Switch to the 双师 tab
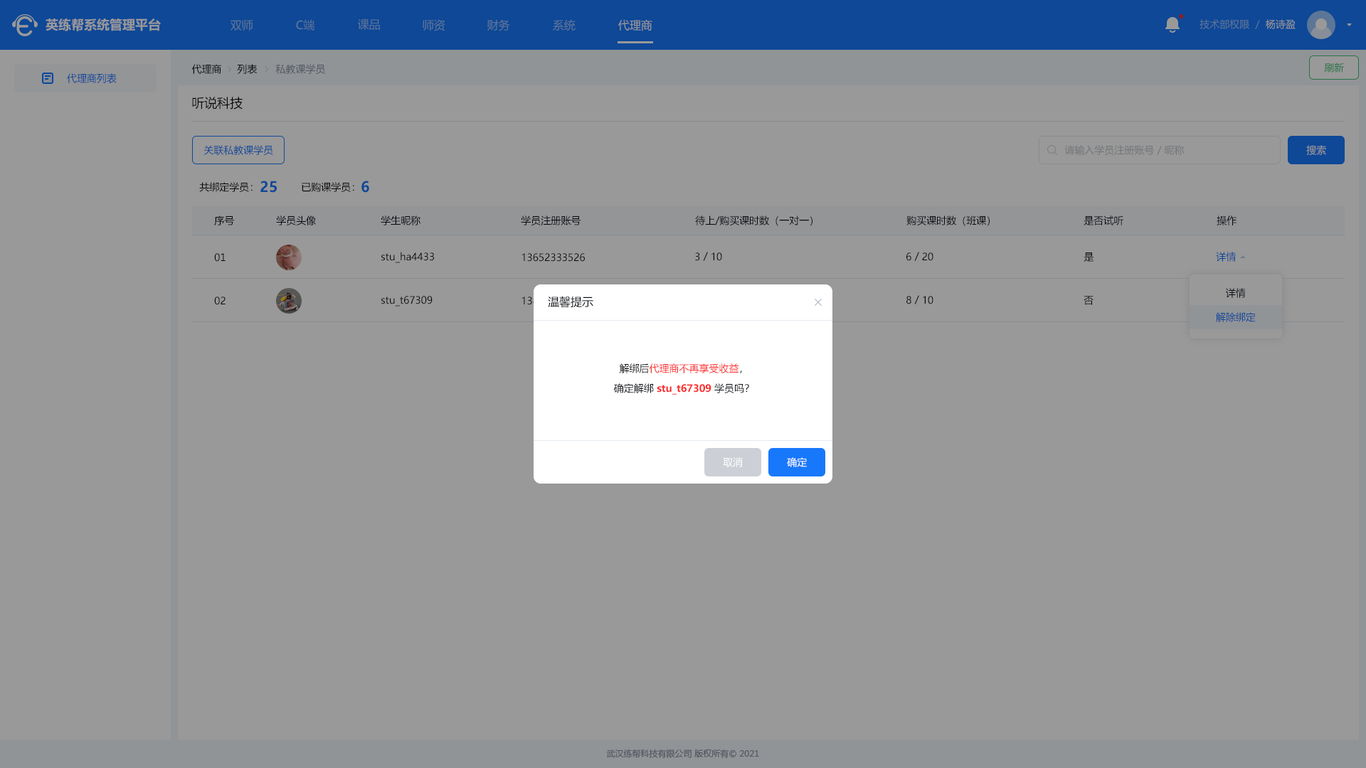 (x=241, y=25)
